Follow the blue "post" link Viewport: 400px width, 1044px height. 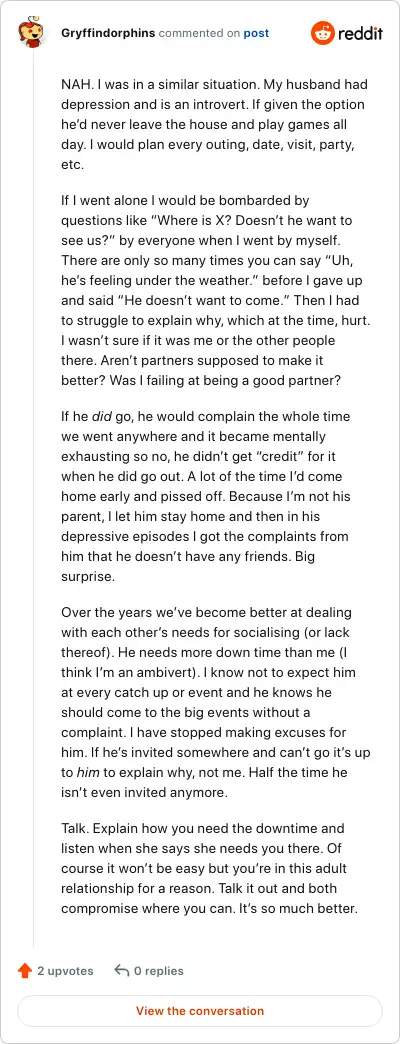[x=256, y=33]
